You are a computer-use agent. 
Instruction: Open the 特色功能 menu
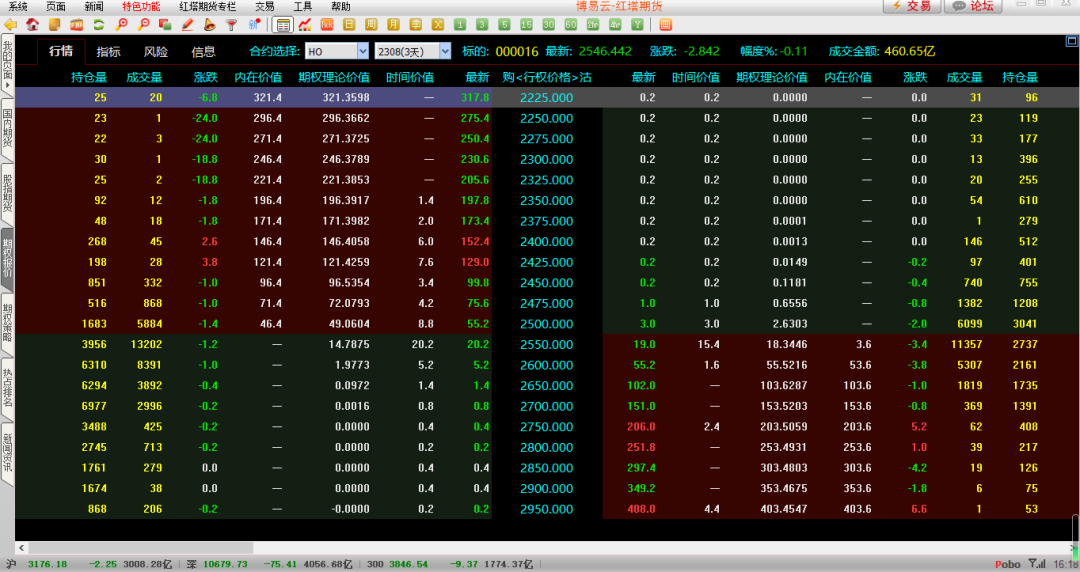(x=141, y=6)
